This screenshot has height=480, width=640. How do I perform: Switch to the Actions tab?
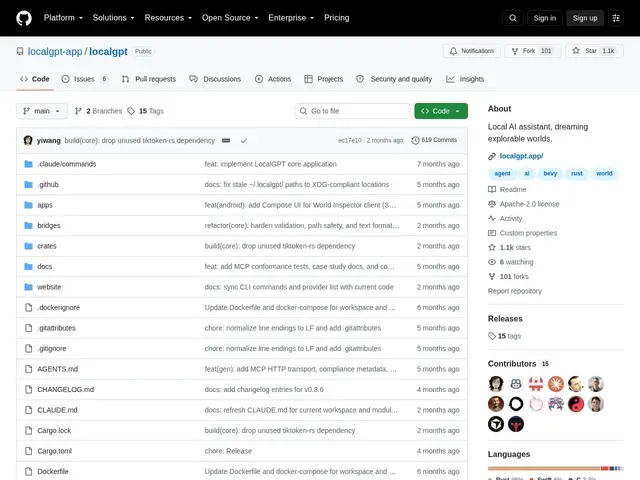point(273,79)
